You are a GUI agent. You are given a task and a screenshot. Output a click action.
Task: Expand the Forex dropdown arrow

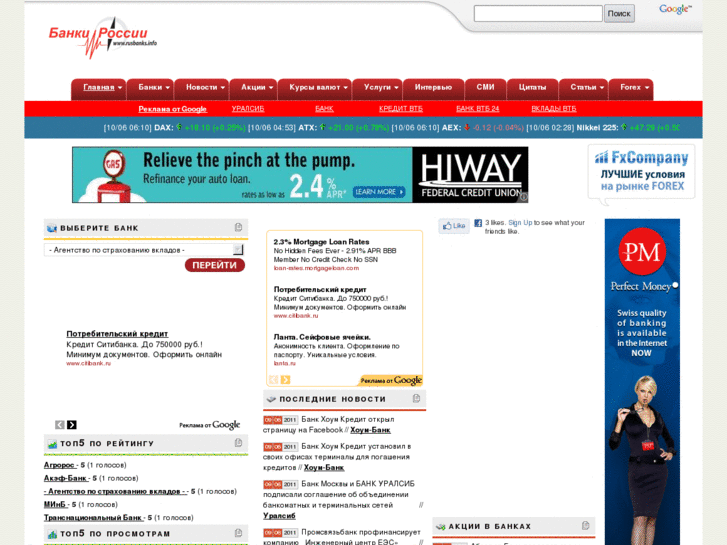pos(646,88)
